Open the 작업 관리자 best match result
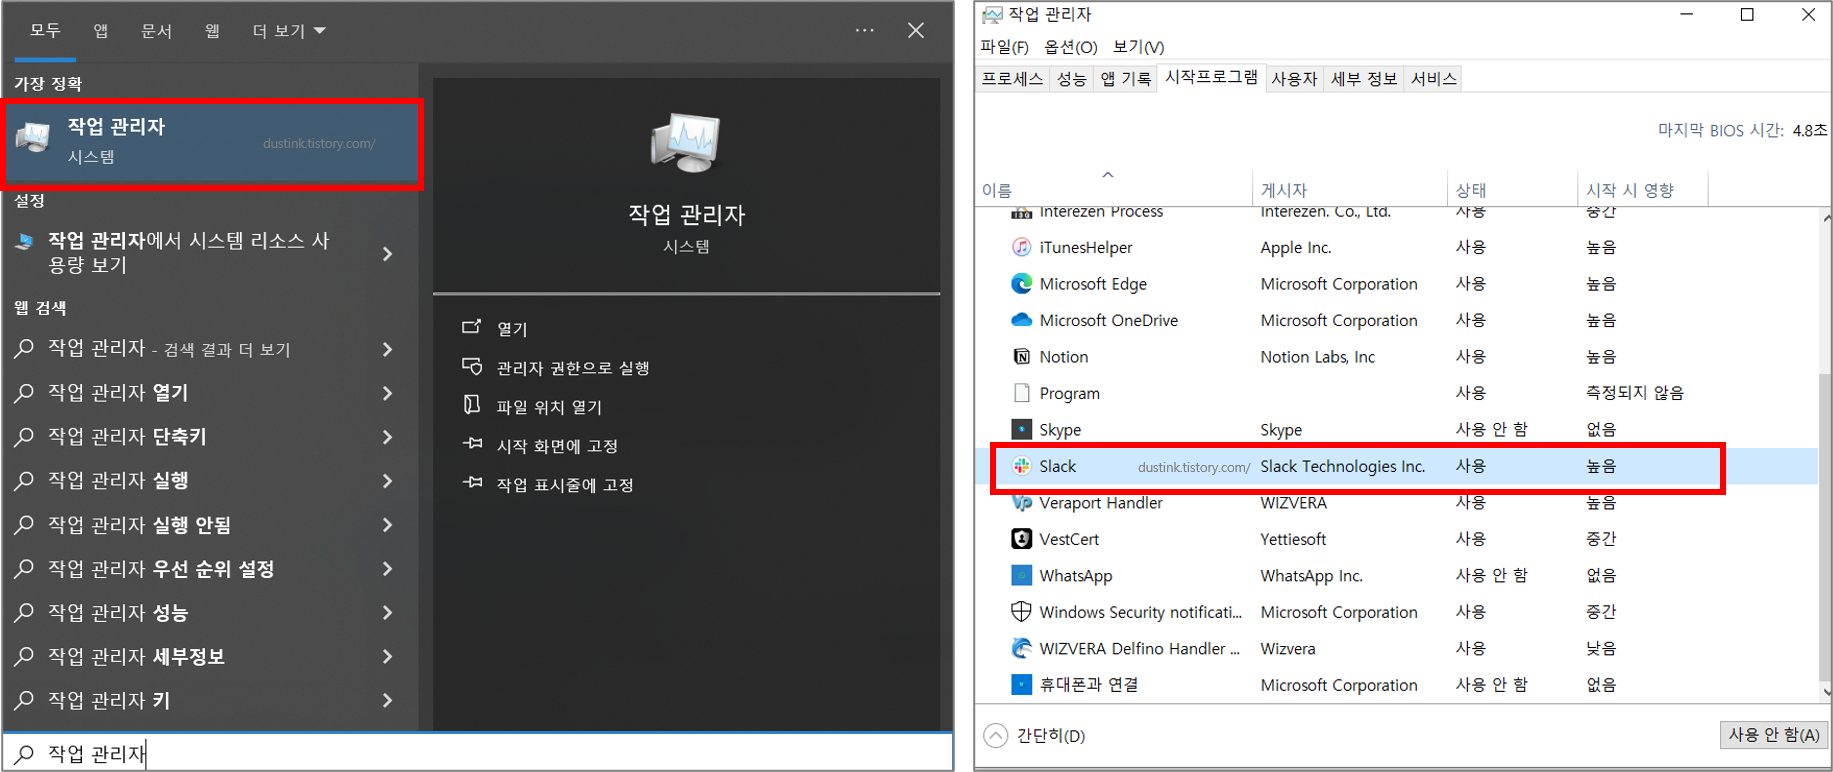 tap(212, 143)
